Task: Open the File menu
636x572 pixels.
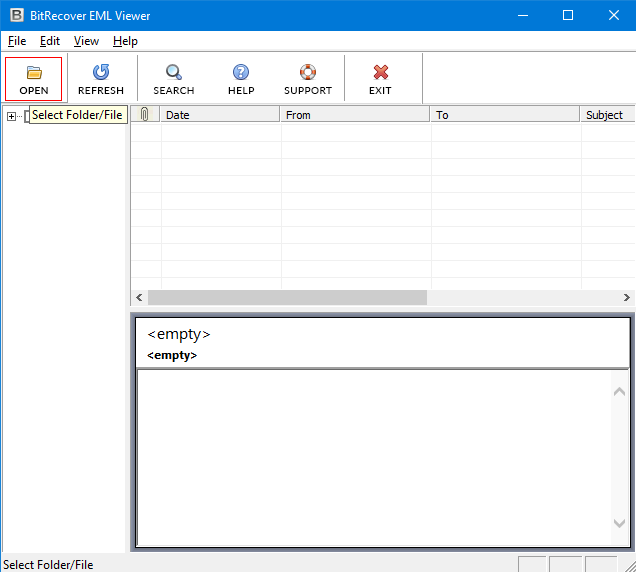Action: coord(17,41)
